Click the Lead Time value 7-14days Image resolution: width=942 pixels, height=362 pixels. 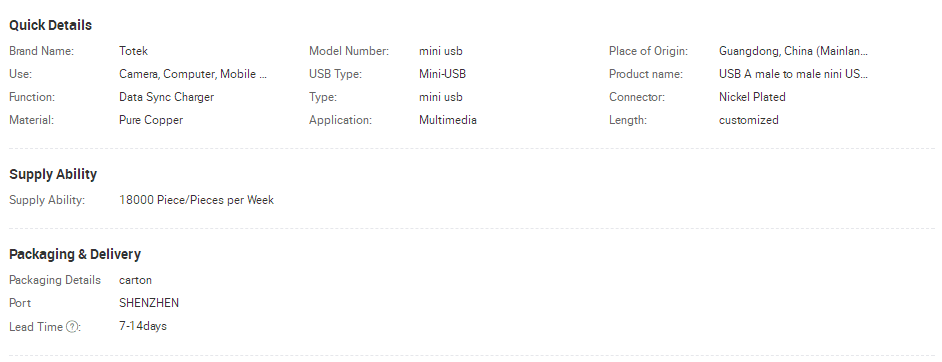(143, 326)
